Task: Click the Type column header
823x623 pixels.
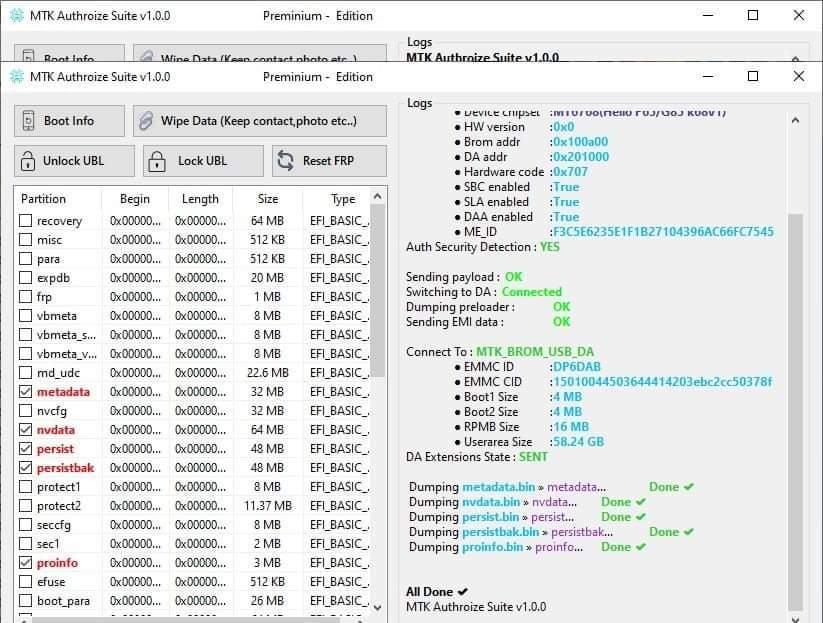Action: point(337,199)
